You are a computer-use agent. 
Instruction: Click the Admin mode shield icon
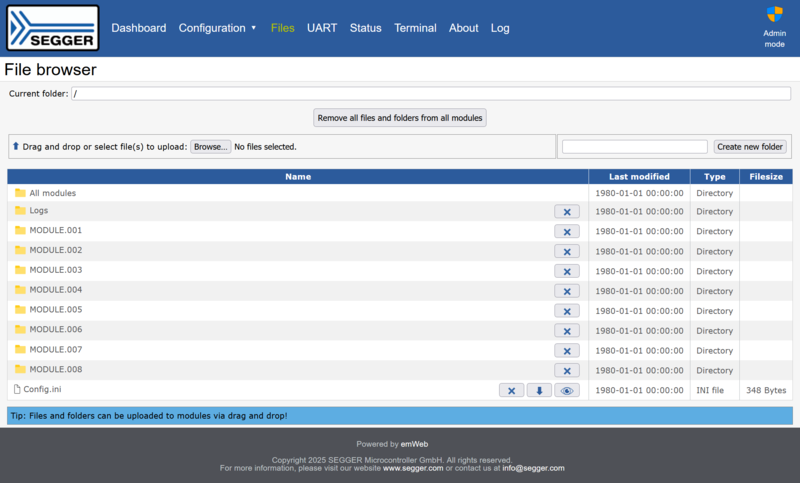774,14
